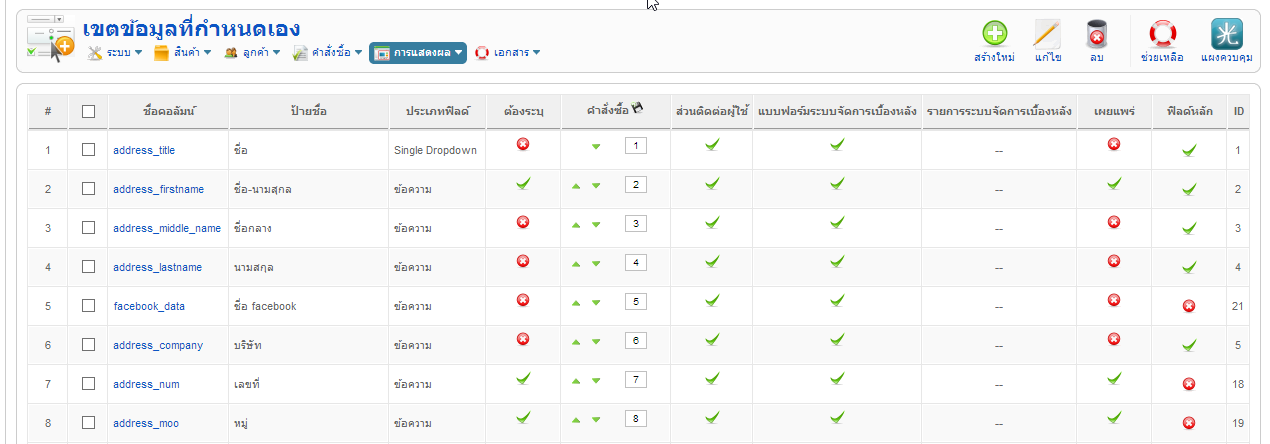The height and width of the screenshot is (444, 1270).
Task: Click the pencil Edit icon
Action: click(1047, 35)
